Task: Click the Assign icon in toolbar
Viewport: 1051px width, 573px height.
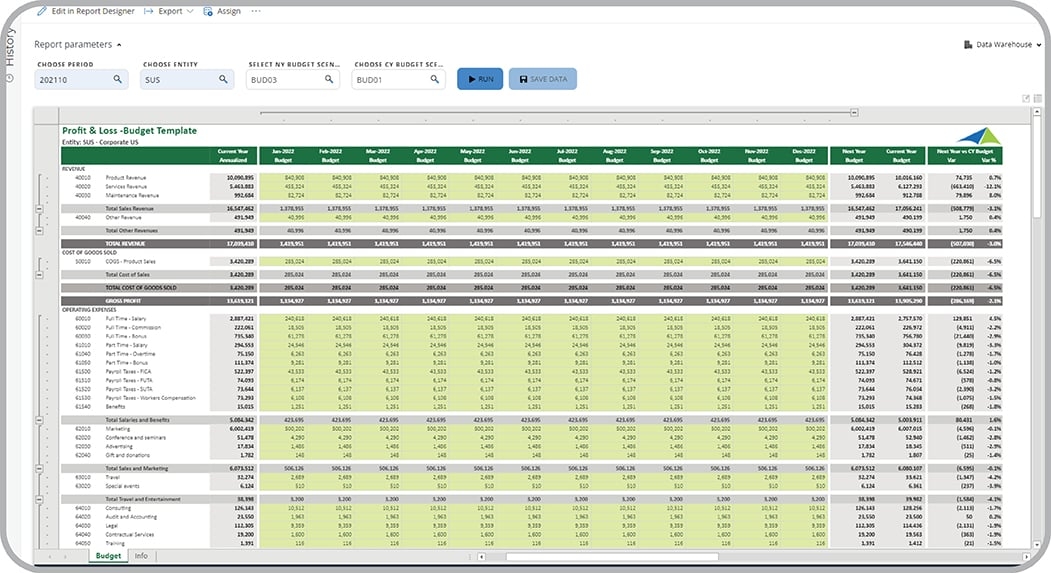Action: coord(208,11)
